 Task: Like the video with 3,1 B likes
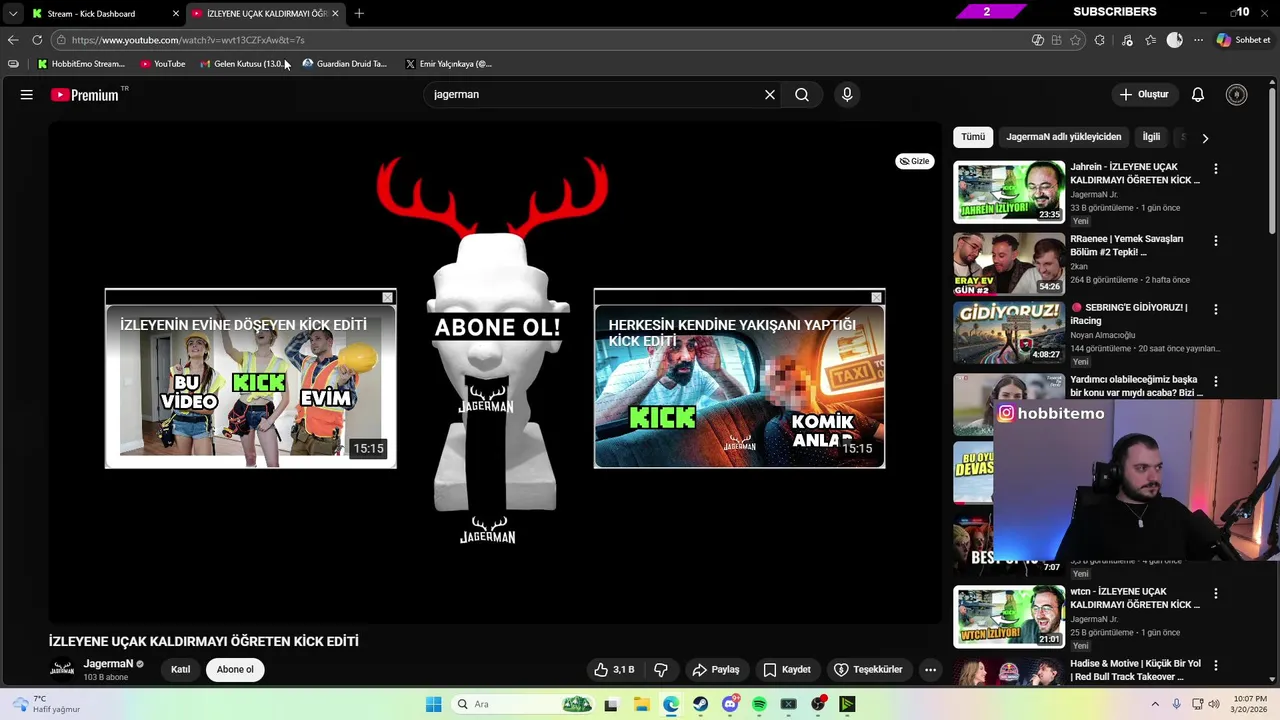(614, 669)
